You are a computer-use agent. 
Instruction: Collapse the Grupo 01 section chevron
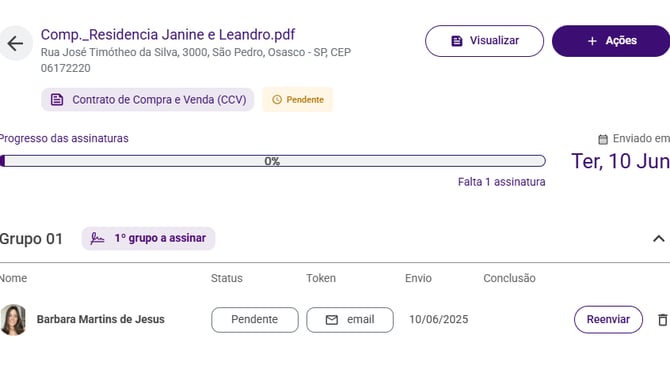tap(658, 238)
